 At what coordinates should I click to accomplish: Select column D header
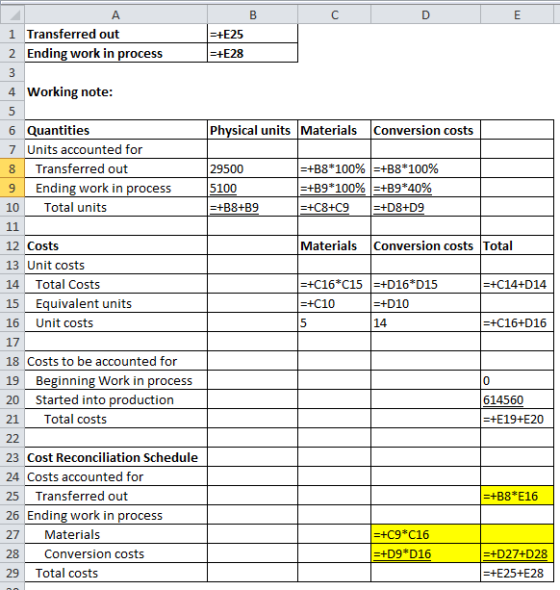point(425,15)
